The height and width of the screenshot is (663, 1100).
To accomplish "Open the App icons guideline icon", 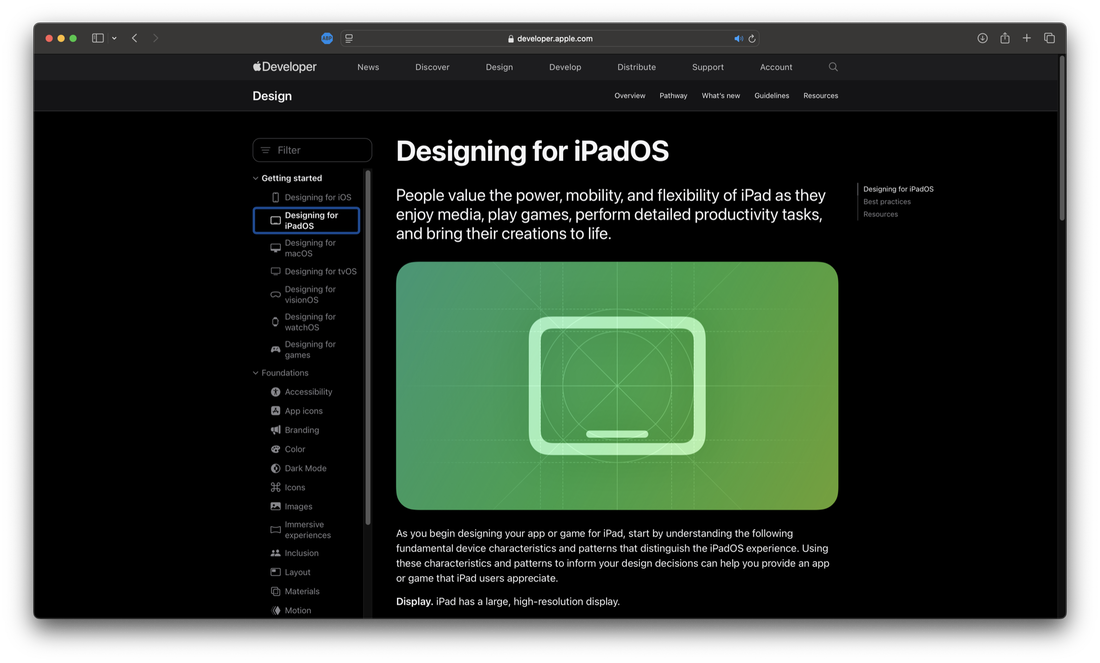I will 275,411.
